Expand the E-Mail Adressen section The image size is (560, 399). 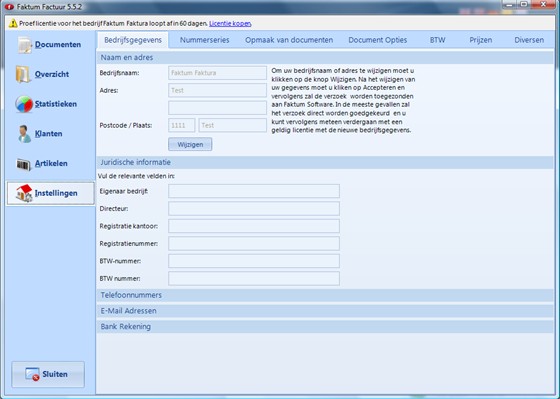point(325,311)
